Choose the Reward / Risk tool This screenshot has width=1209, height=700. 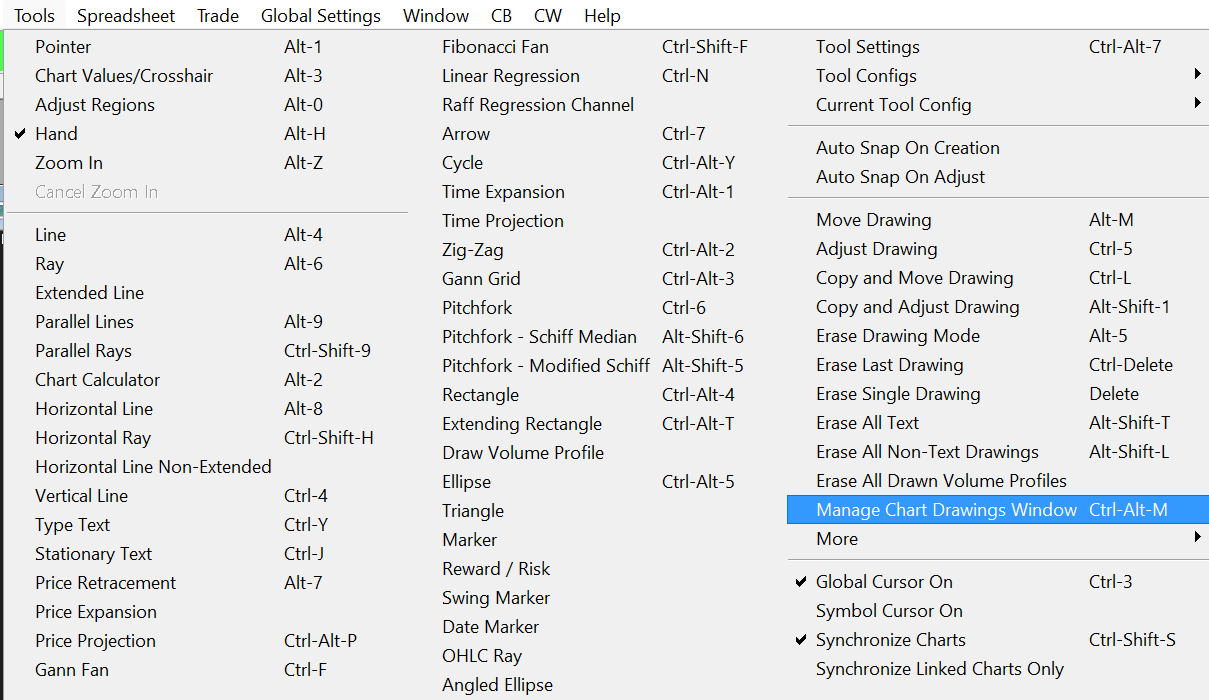pyautogui.click(x=496, y=569)
